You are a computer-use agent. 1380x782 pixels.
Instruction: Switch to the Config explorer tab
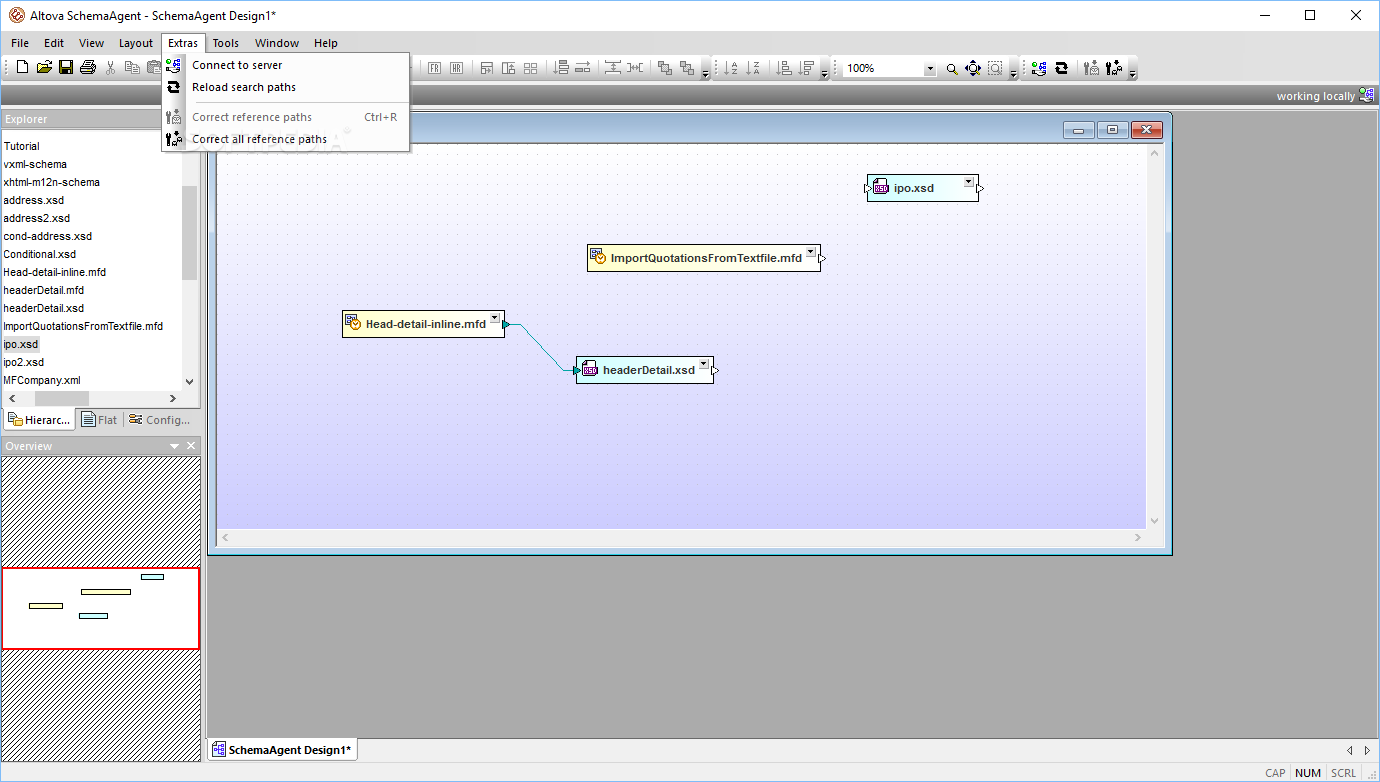(x=159, y=420)
